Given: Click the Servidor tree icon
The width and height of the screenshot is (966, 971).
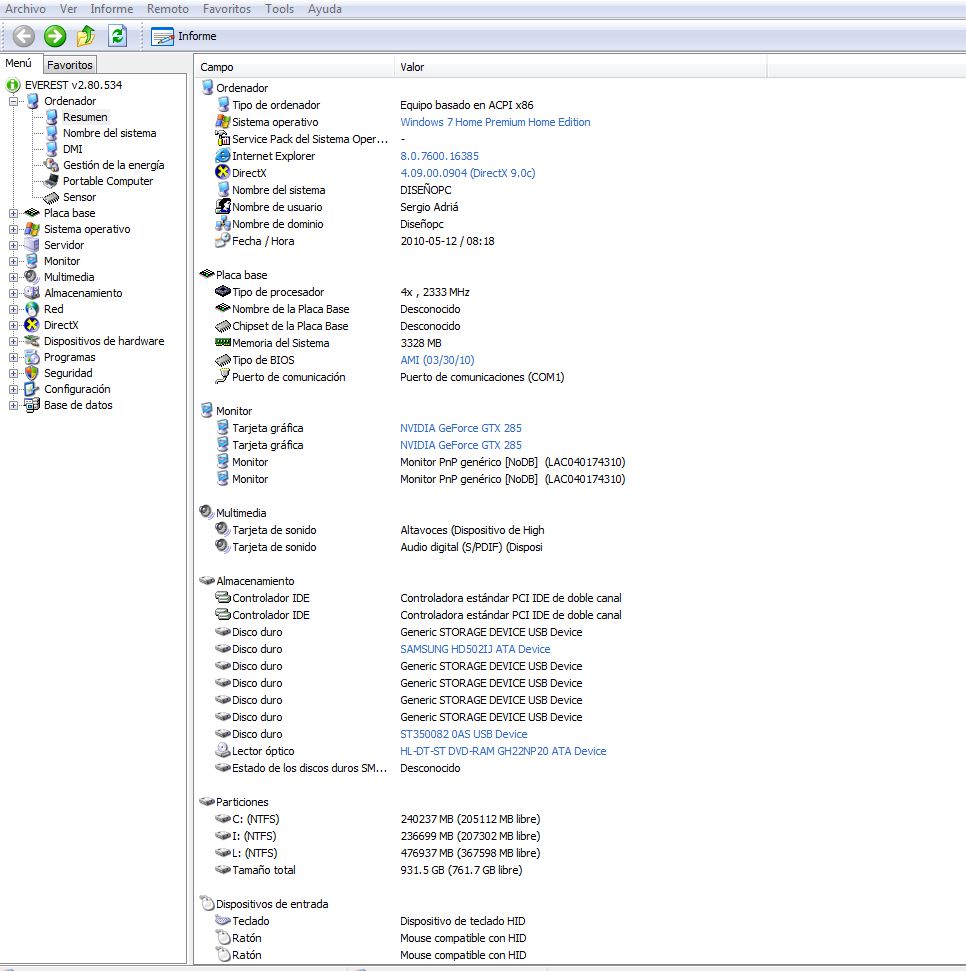Looking at the screenshot, I should coord(32,245).
